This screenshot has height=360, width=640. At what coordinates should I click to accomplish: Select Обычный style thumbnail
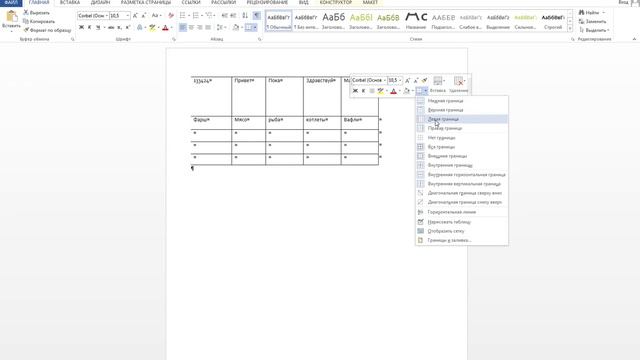click(279, 21)
